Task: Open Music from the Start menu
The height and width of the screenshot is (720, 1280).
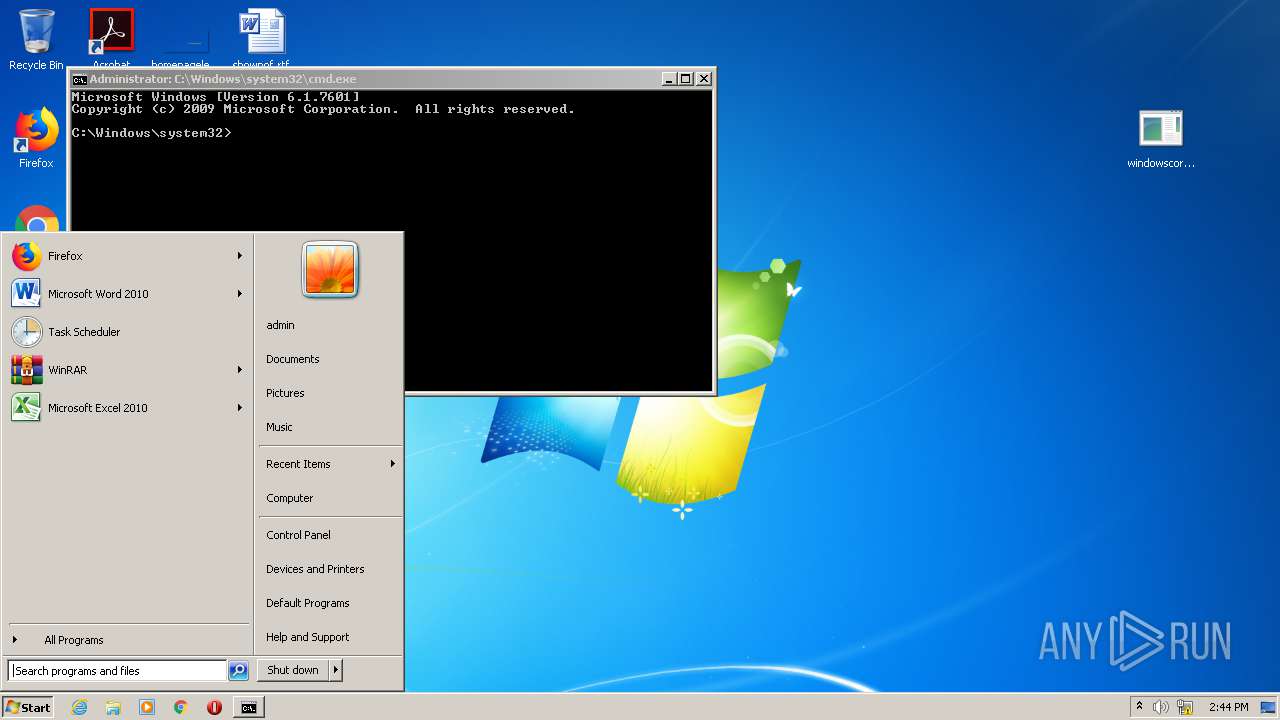Action: [x=279, y=427]
